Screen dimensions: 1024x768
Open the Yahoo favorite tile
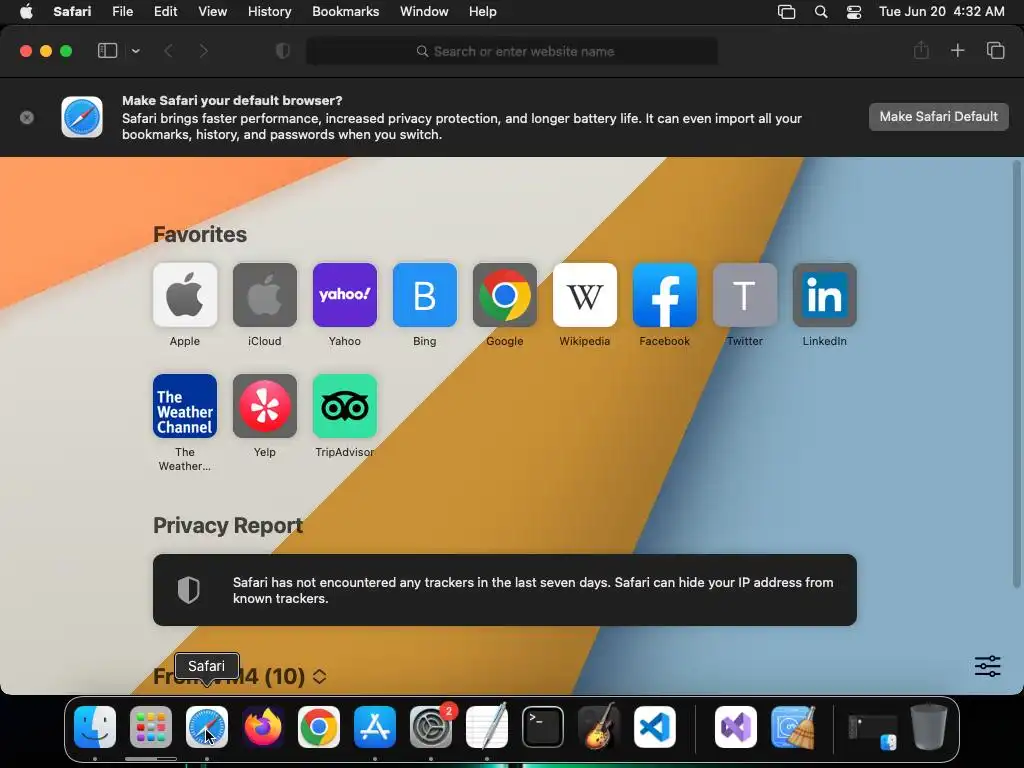pyautogui.click(x=345, y=295)
